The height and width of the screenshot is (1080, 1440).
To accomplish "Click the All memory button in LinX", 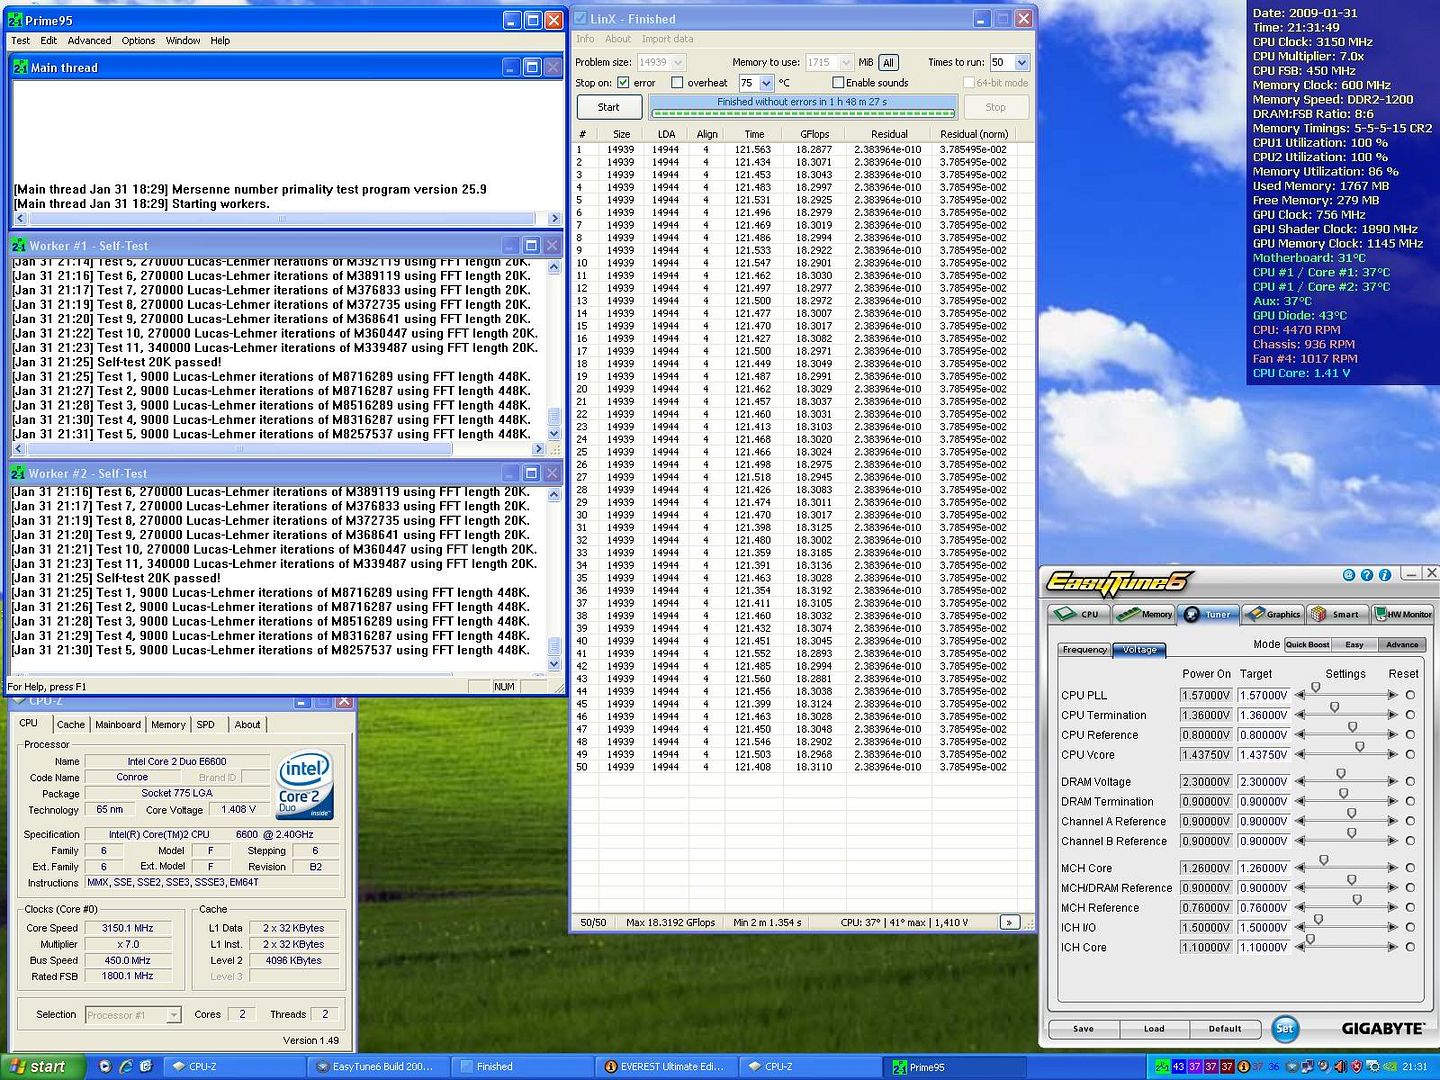I will (x=888, y=62).
